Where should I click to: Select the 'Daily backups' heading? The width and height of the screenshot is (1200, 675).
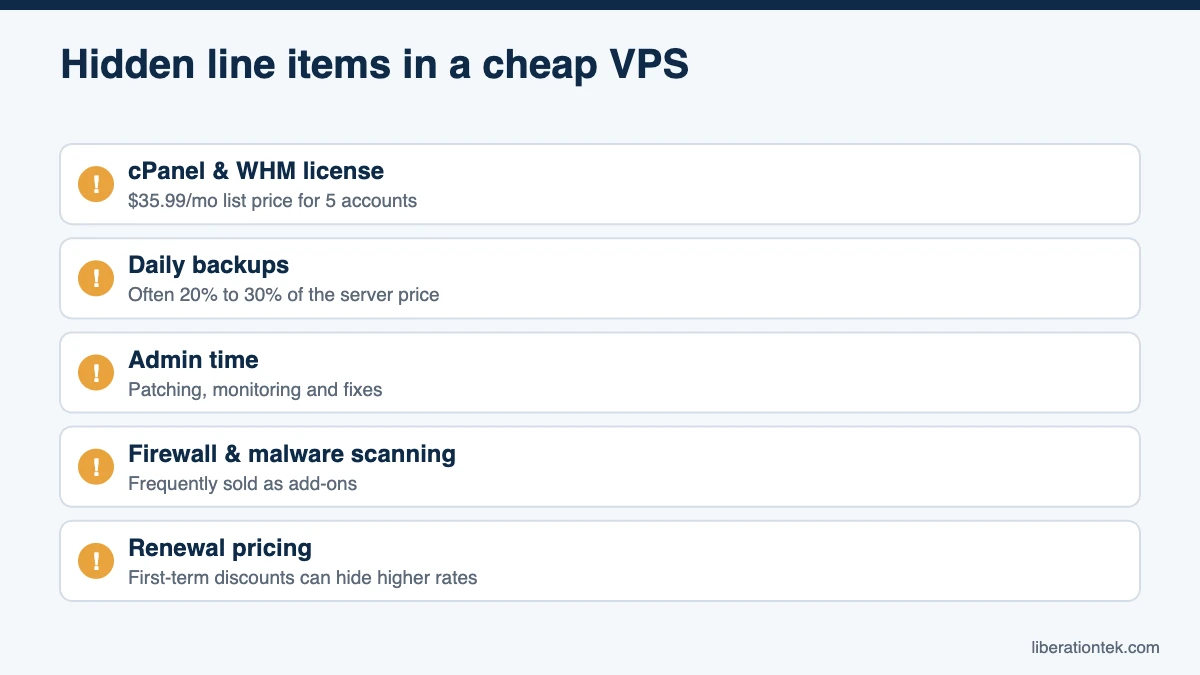208,265
